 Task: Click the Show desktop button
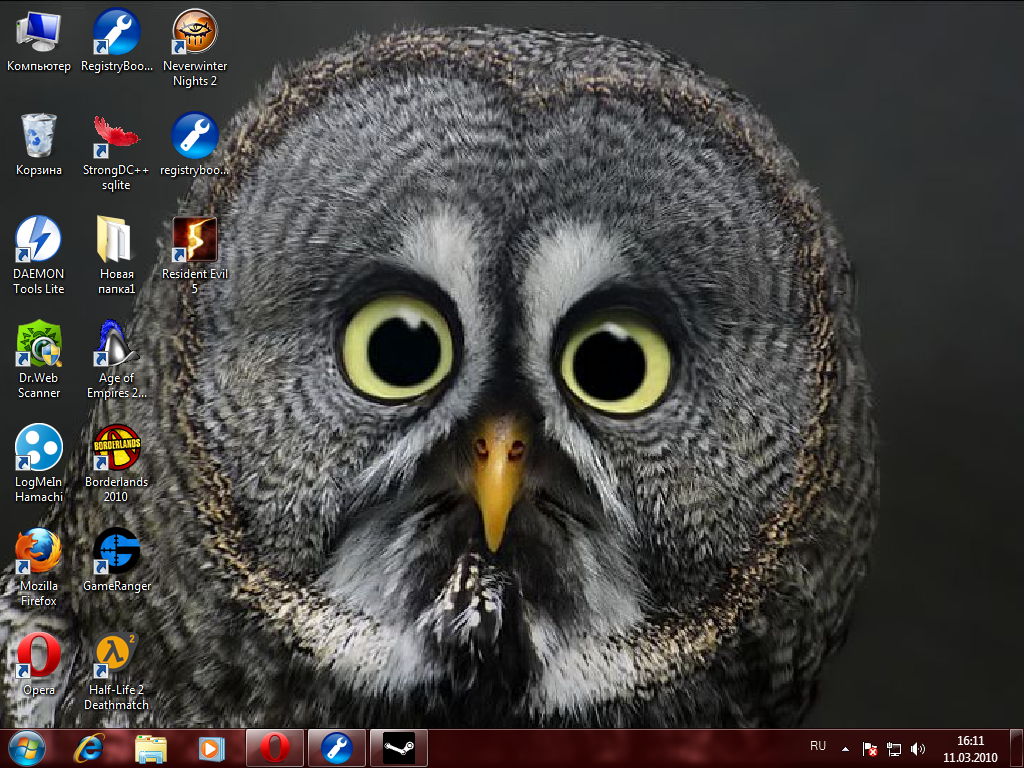pos(1016,748)
